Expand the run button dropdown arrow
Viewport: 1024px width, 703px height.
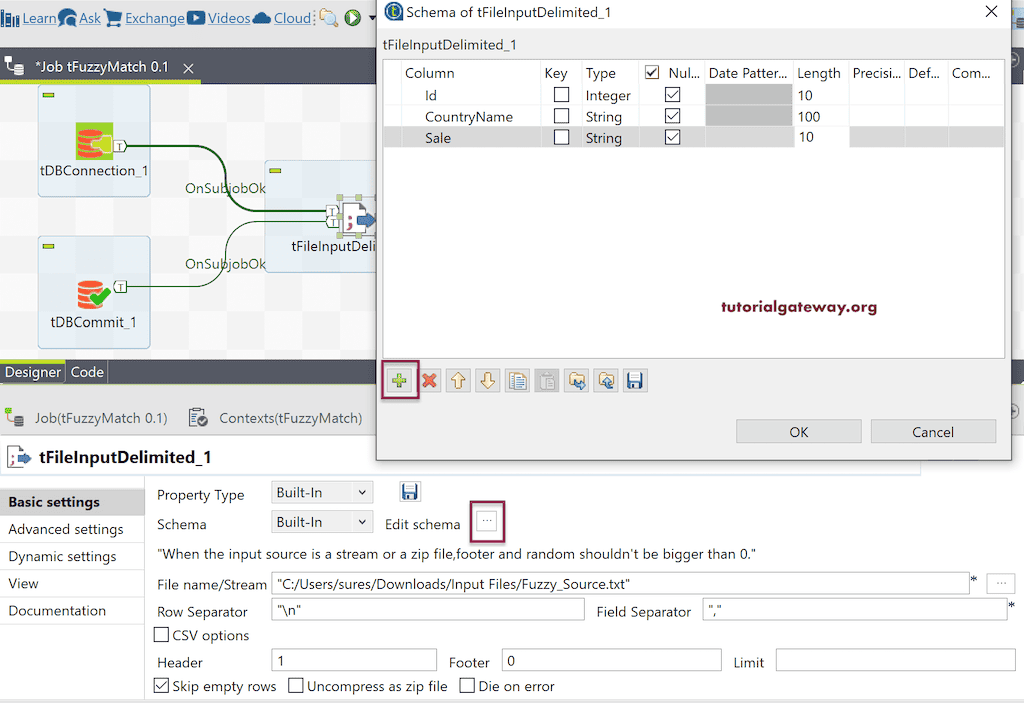click(372, 18)
